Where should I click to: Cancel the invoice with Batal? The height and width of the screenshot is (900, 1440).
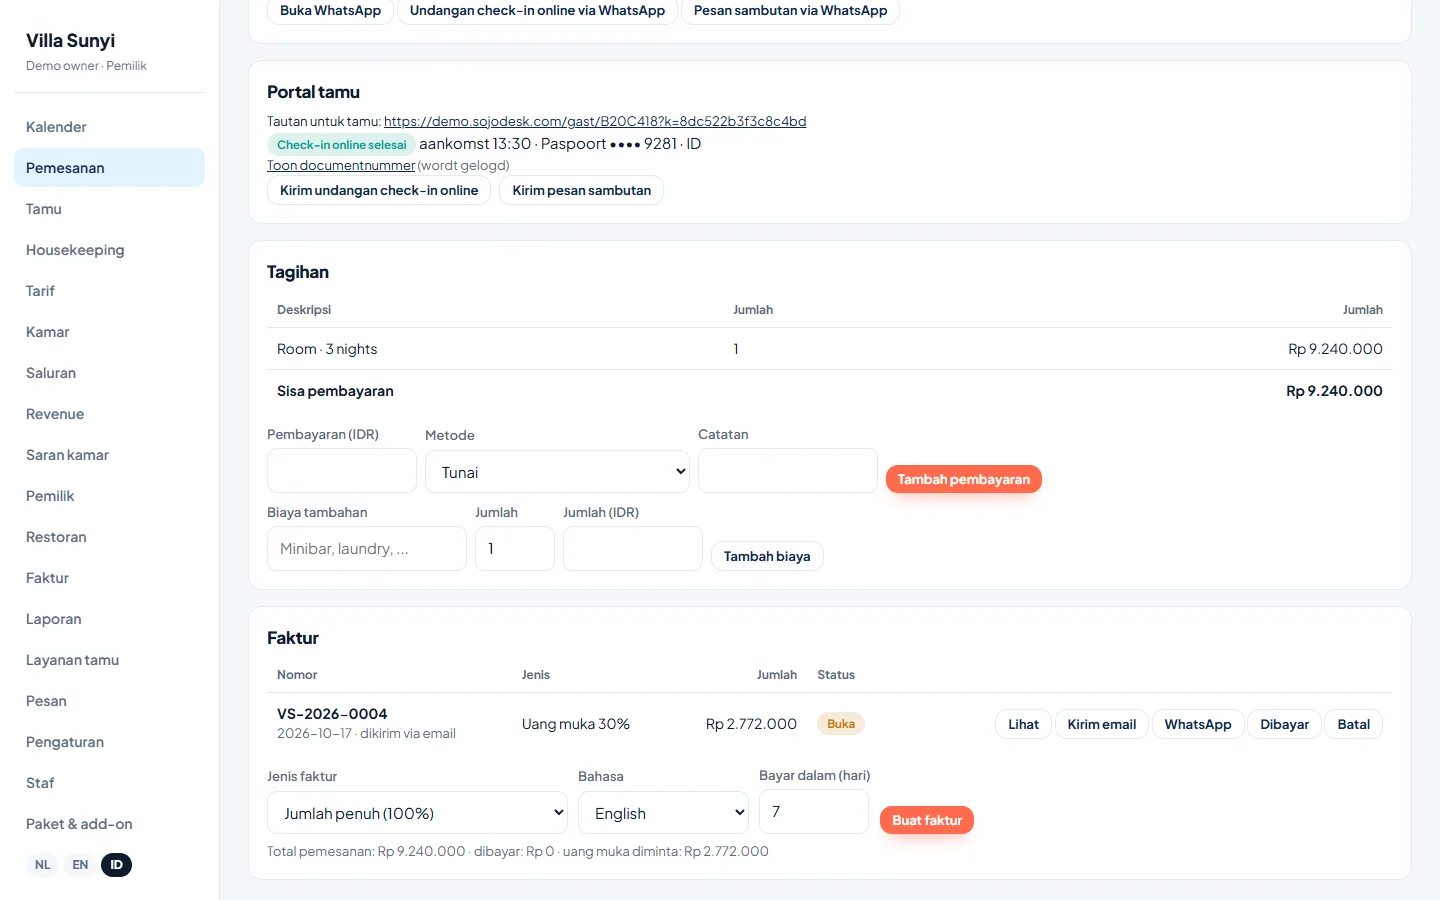[1354, 724]
